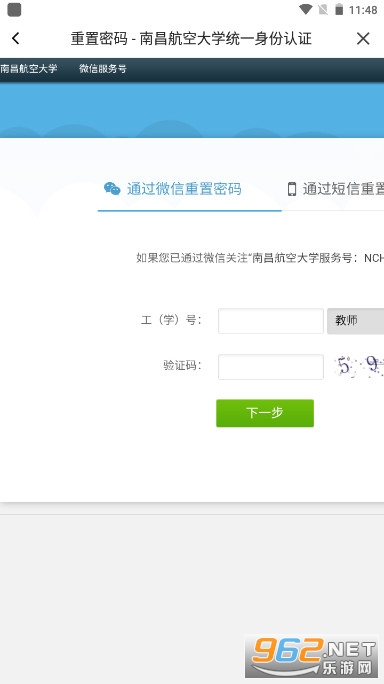
Task: Go back using the left arrow icon
Action: pos(16,38)
